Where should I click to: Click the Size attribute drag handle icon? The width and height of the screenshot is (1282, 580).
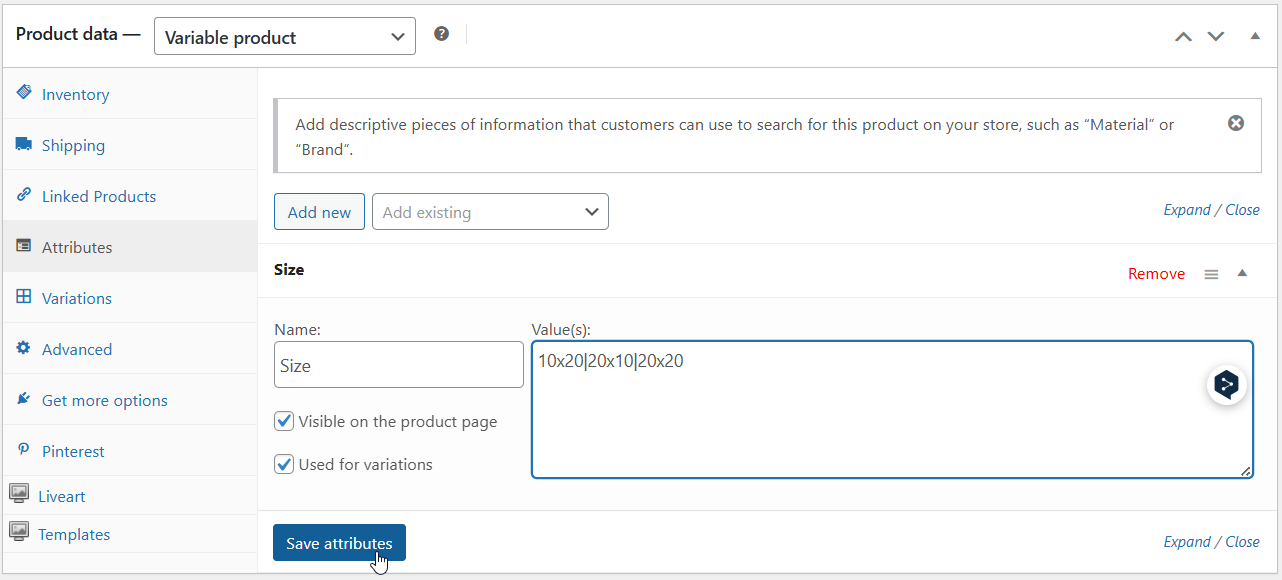pyautogui.click(x=1211, y=274)
